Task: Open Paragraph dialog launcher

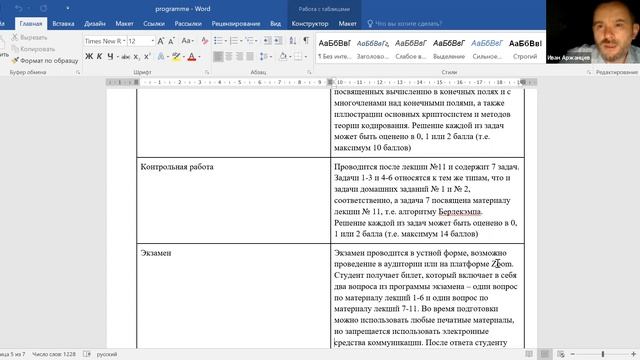Action: [309, 72]
